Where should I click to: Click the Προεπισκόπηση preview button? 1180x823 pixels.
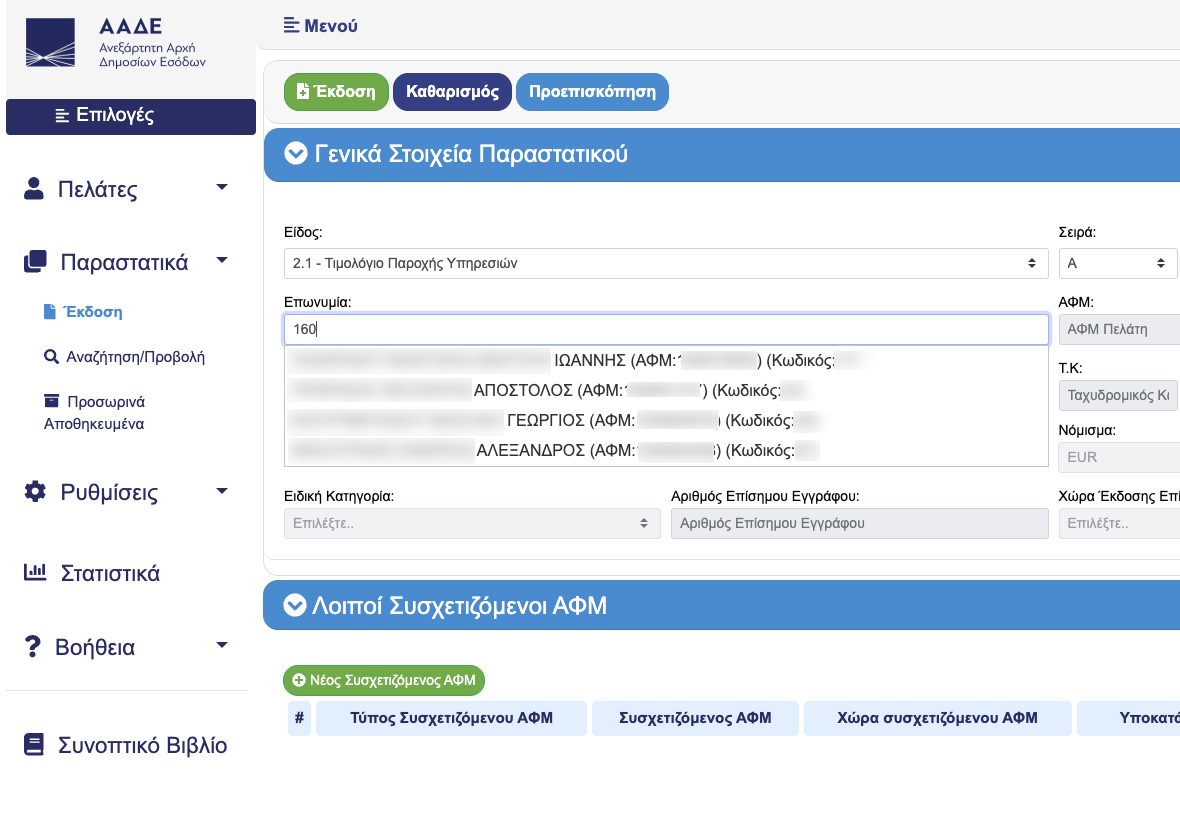[x=592, y=92]
